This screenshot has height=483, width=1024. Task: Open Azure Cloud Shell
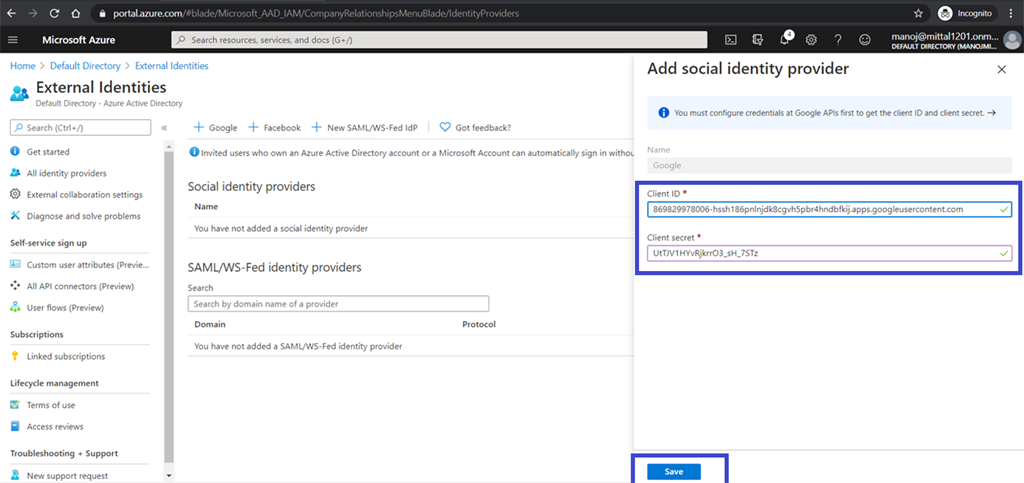tap(732, 40)
